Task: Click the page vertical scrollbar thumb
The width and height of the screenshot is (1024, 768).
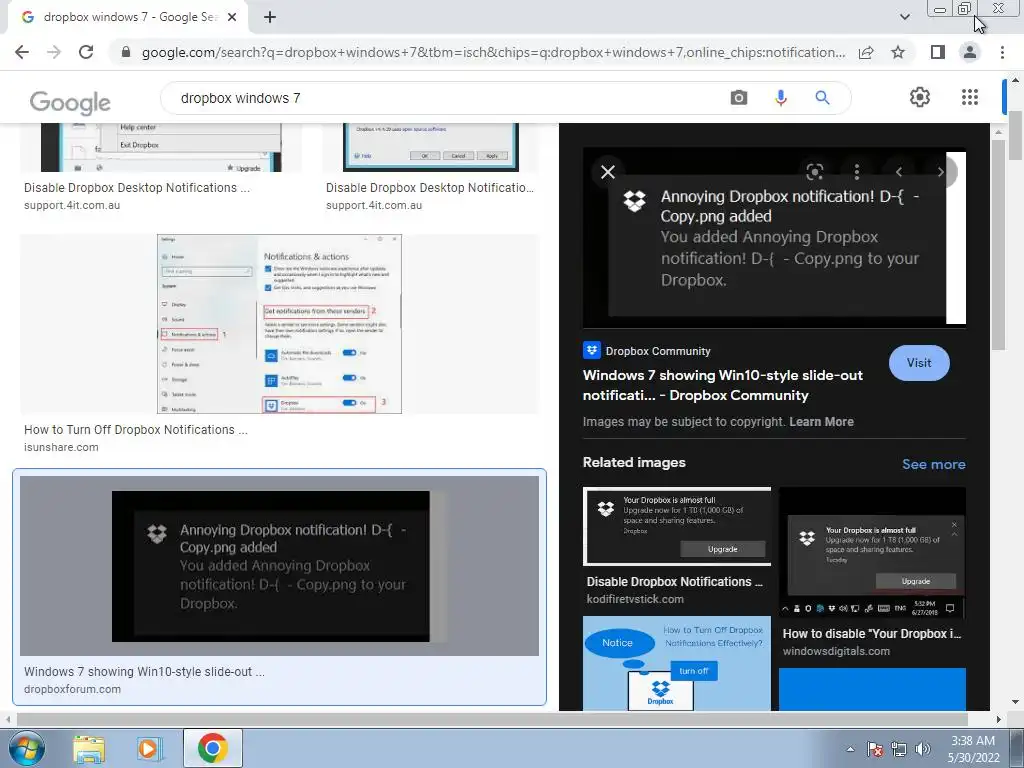Action: [1015, 136]
